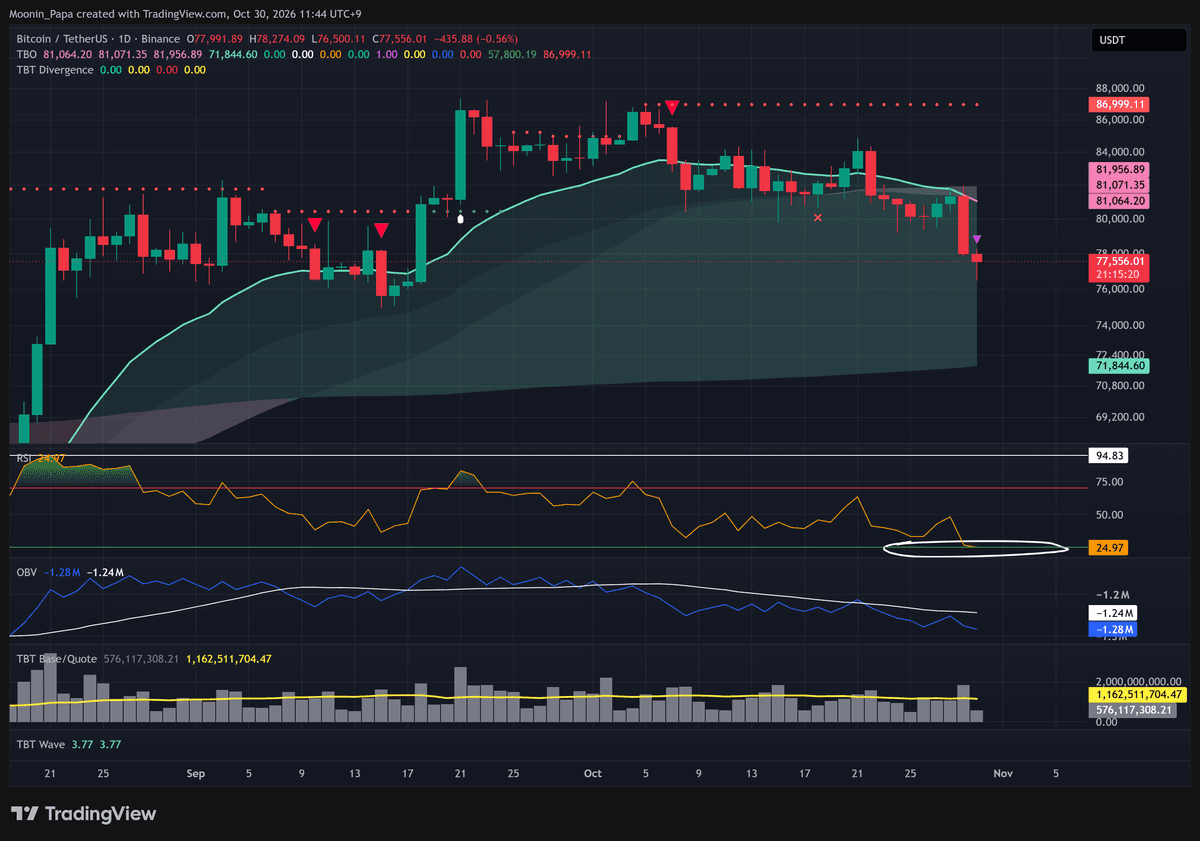Click the red triangle signal near September 9

pyautogui.click(x=315, y=225)
